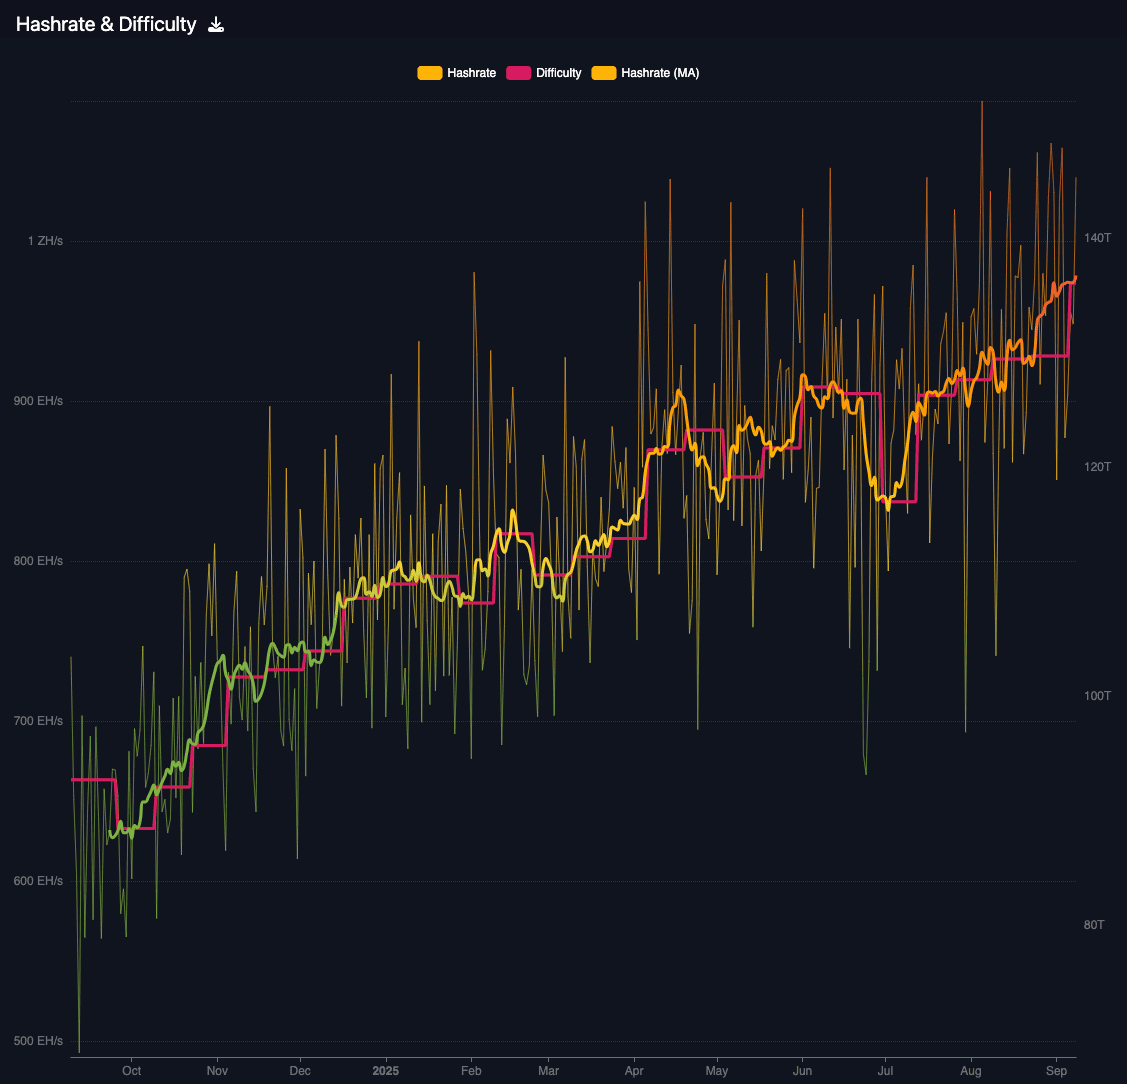The width and height of the screenshot is (1127, 1084).
Task: Click the 500 EH/s left axis label
Action: pos(39,1041)
